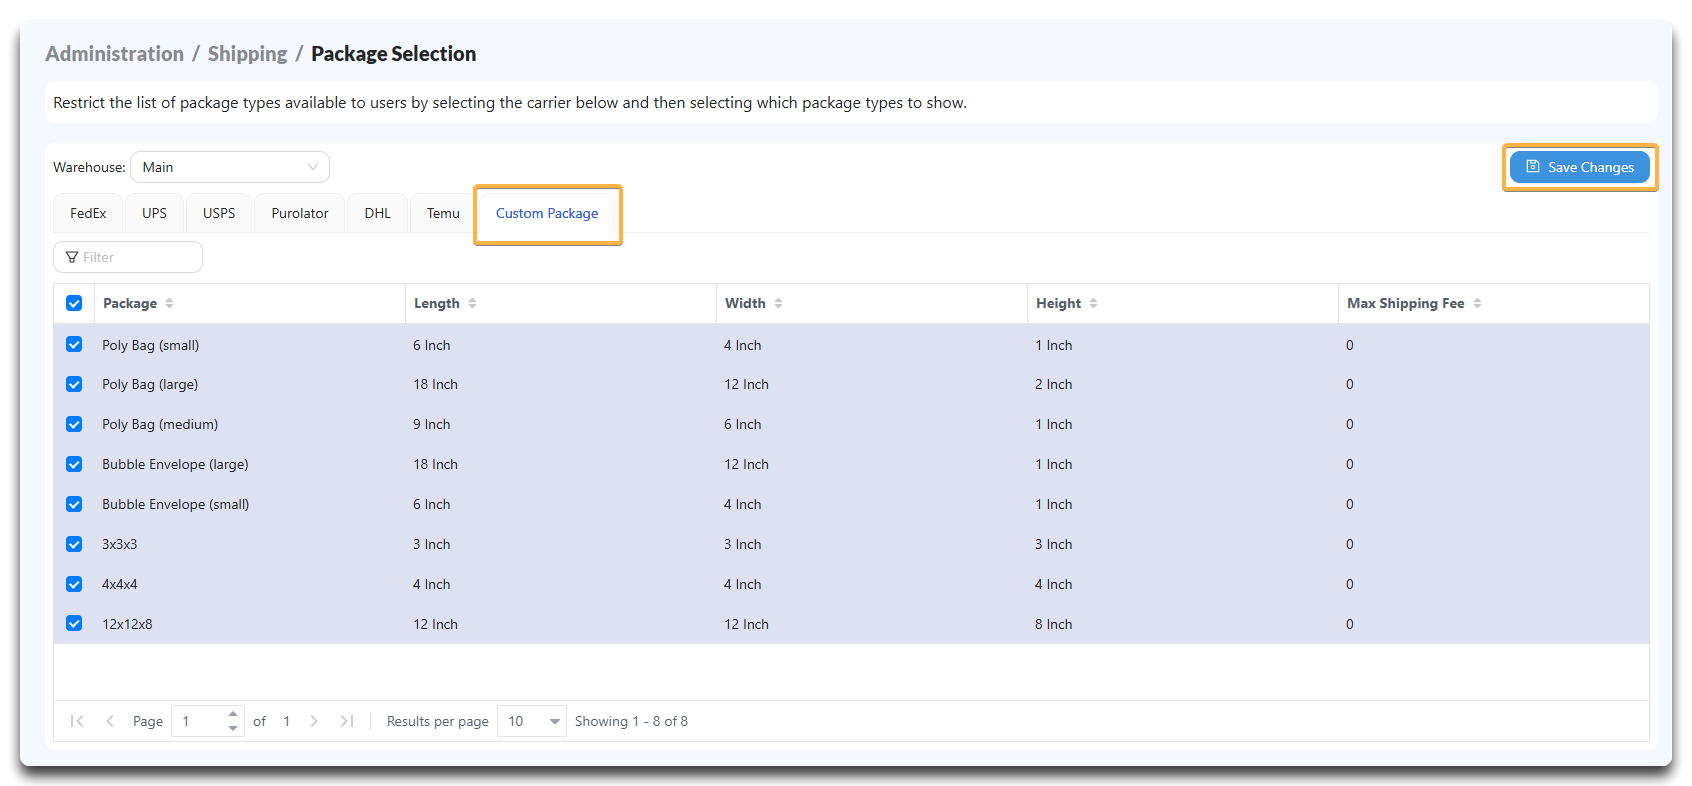Viewport: 1692px width, 786px height.
Task: Uncheck Bubble Envelope (large) checkbox
Action: [74, 464]
